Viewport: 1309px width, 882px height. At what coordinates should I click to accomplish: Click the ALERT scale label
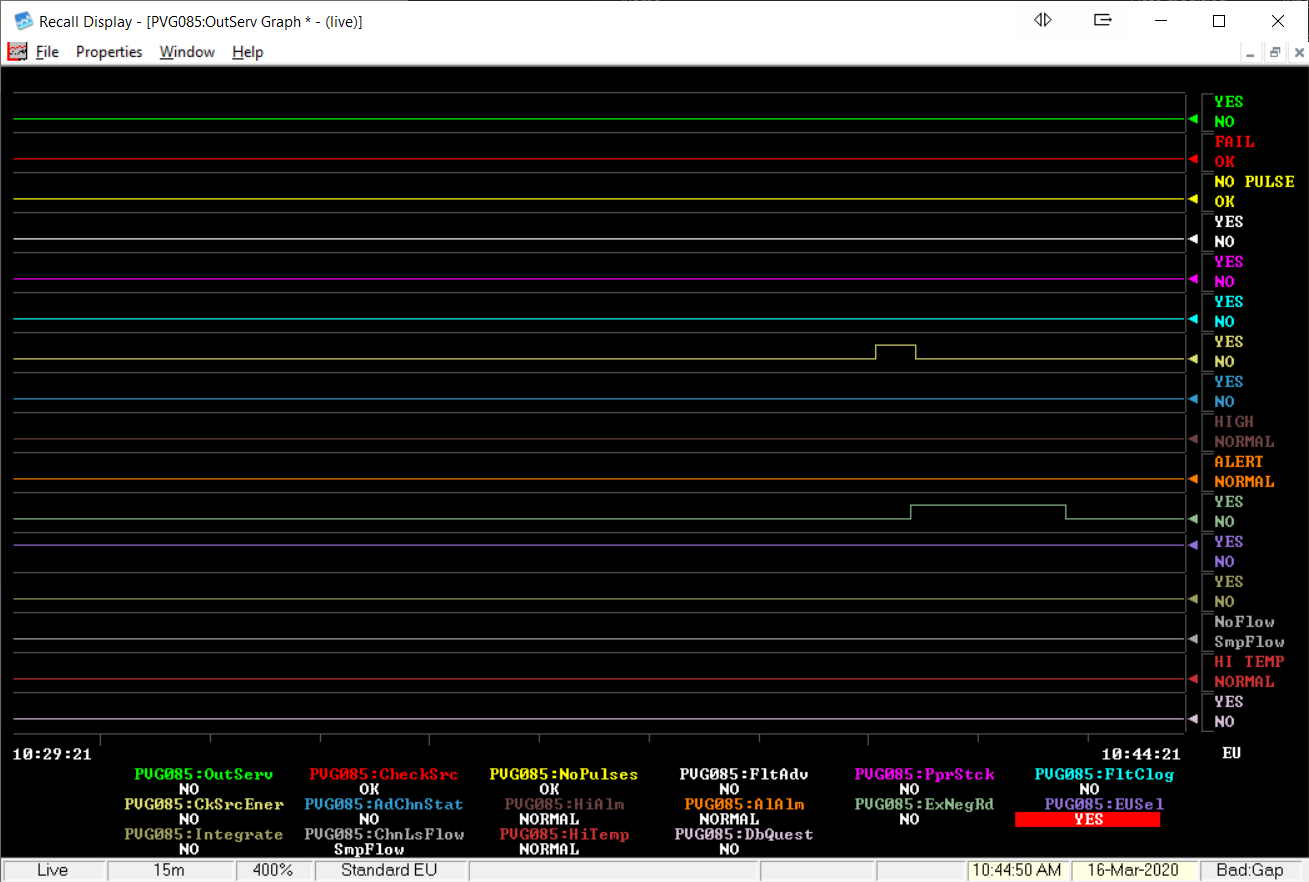[1239, 462]
